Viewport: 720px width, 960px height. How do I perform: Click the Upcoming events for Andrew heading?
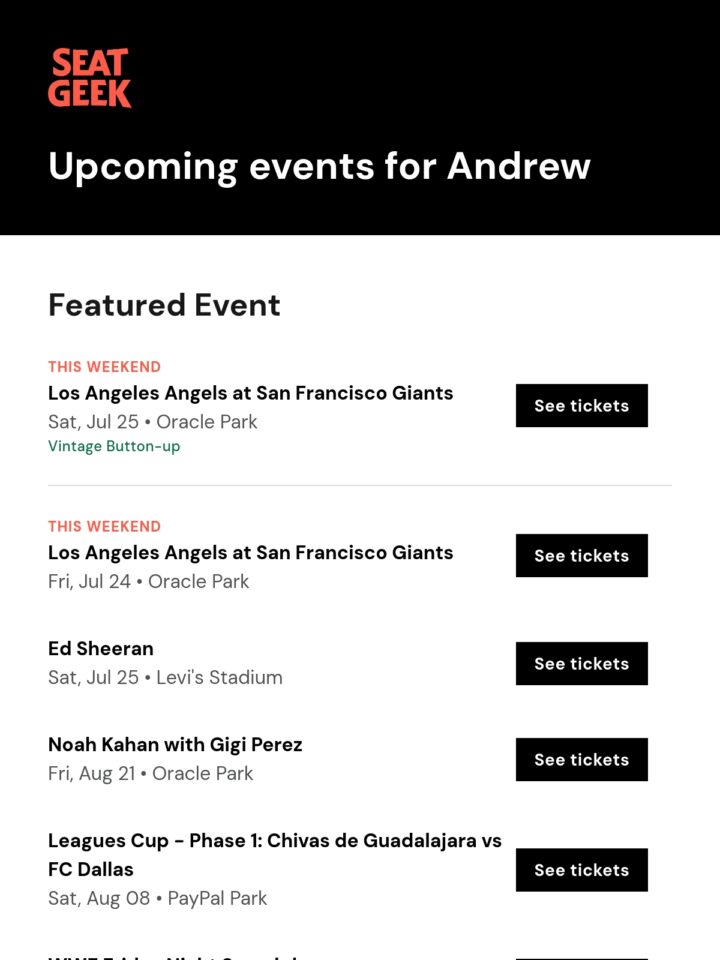(319, 167)
